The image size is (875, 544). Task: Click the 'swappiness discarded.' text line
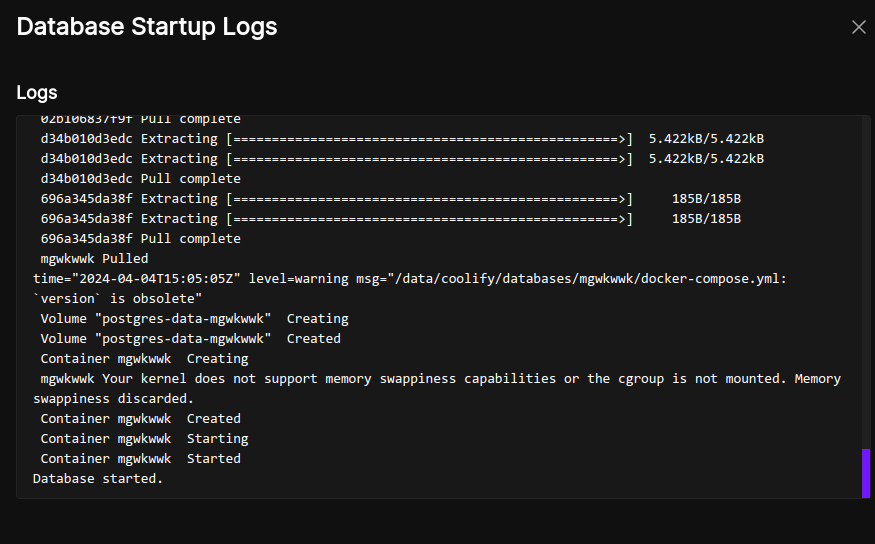point(113,399)
